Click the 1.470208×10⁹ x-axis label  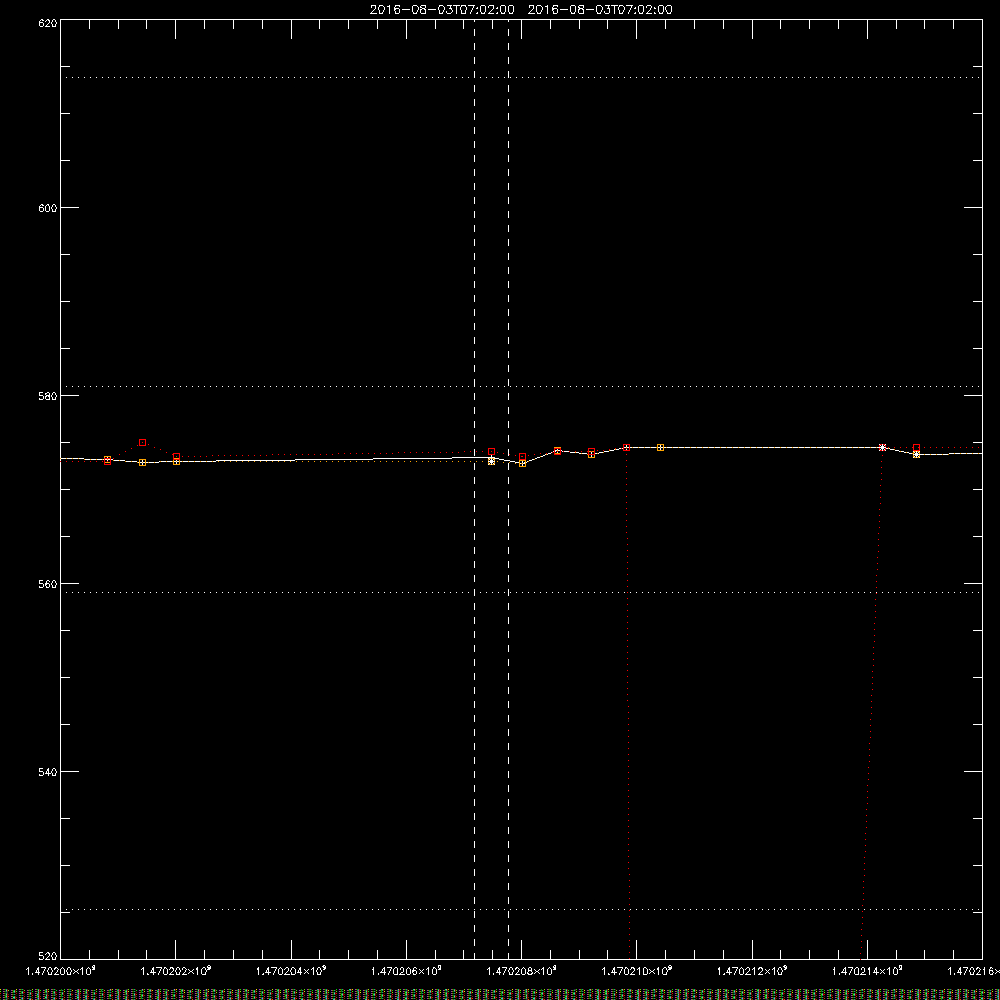(x=522, y=971)
